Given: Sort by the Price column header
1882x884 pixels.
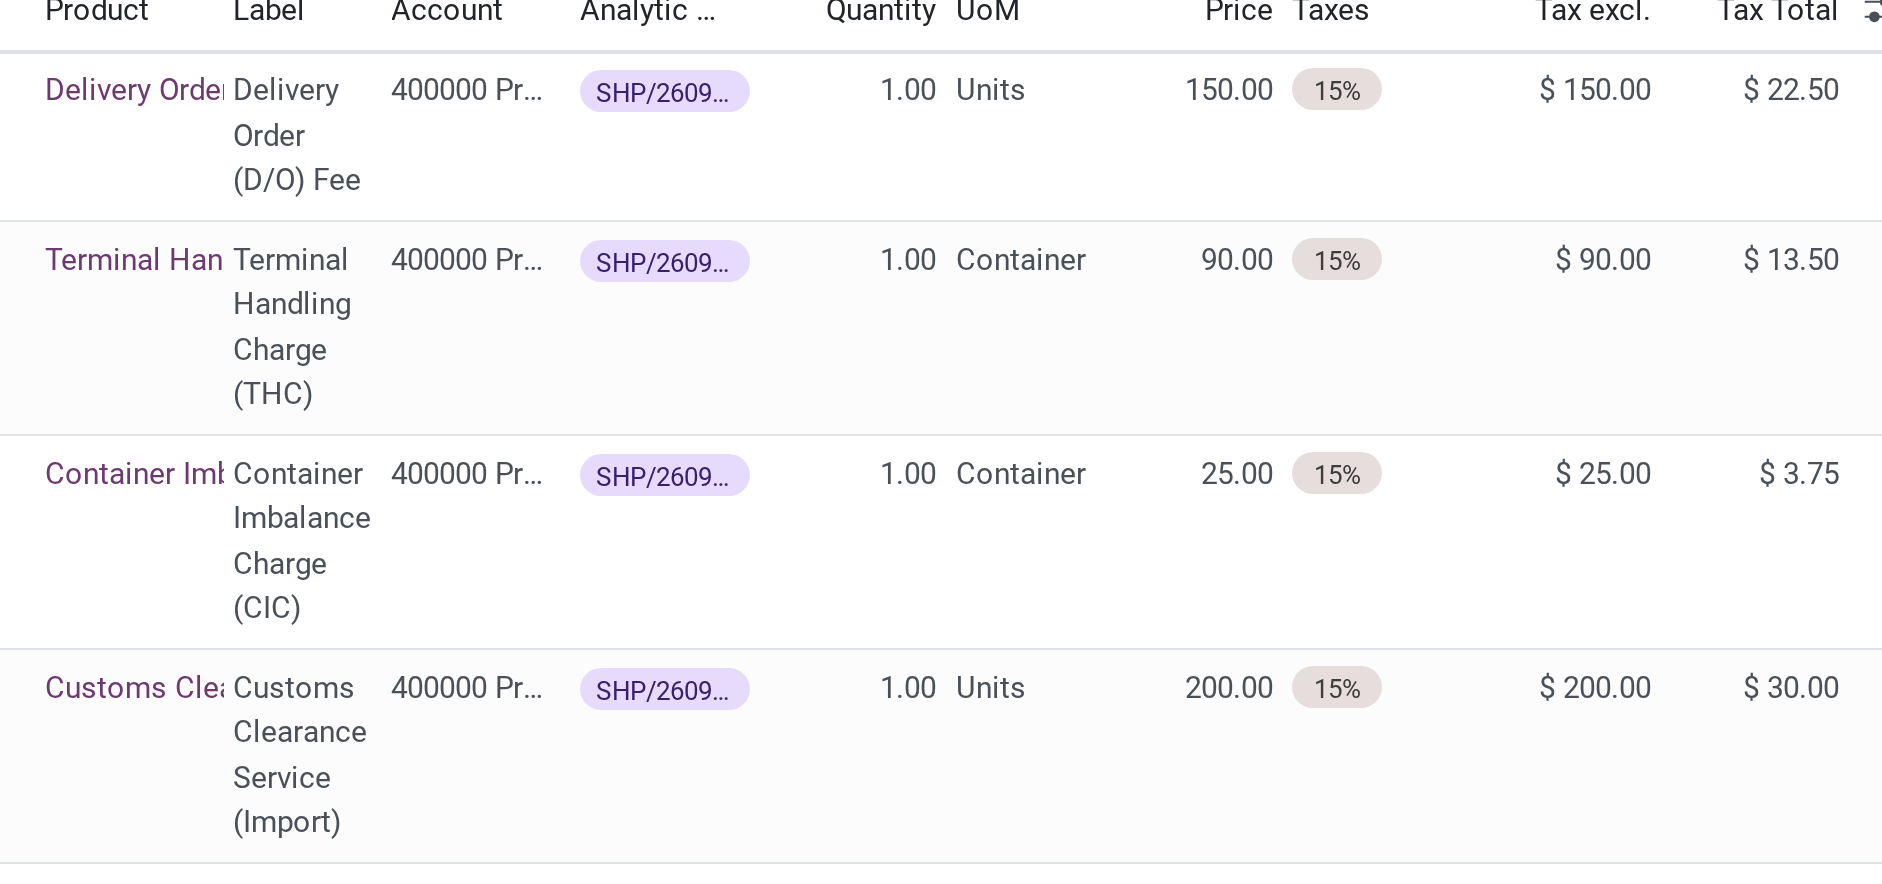Looking at the screenshot, I should pos(1238,12).
